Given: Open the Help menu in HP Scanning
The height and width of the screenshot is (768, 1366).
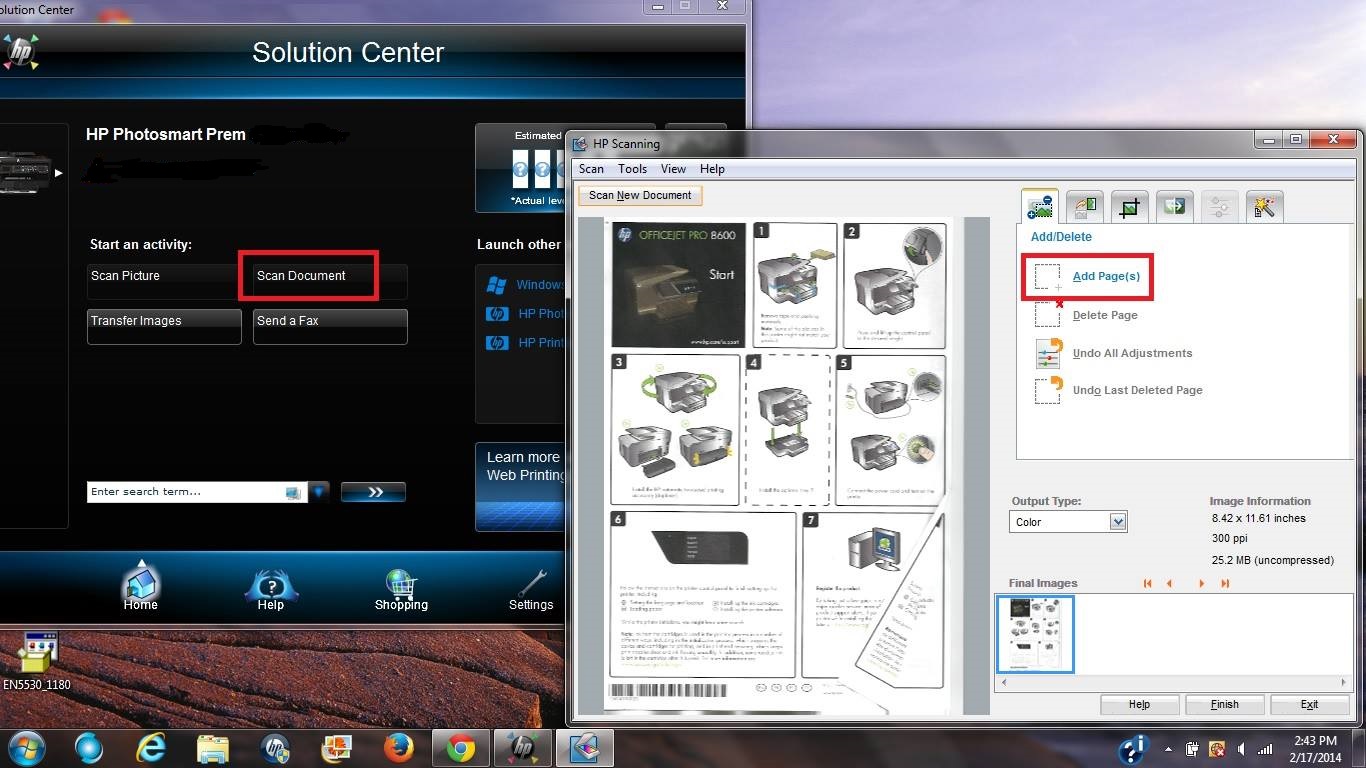Looking at the screenshot, I should tap(712, 169).
